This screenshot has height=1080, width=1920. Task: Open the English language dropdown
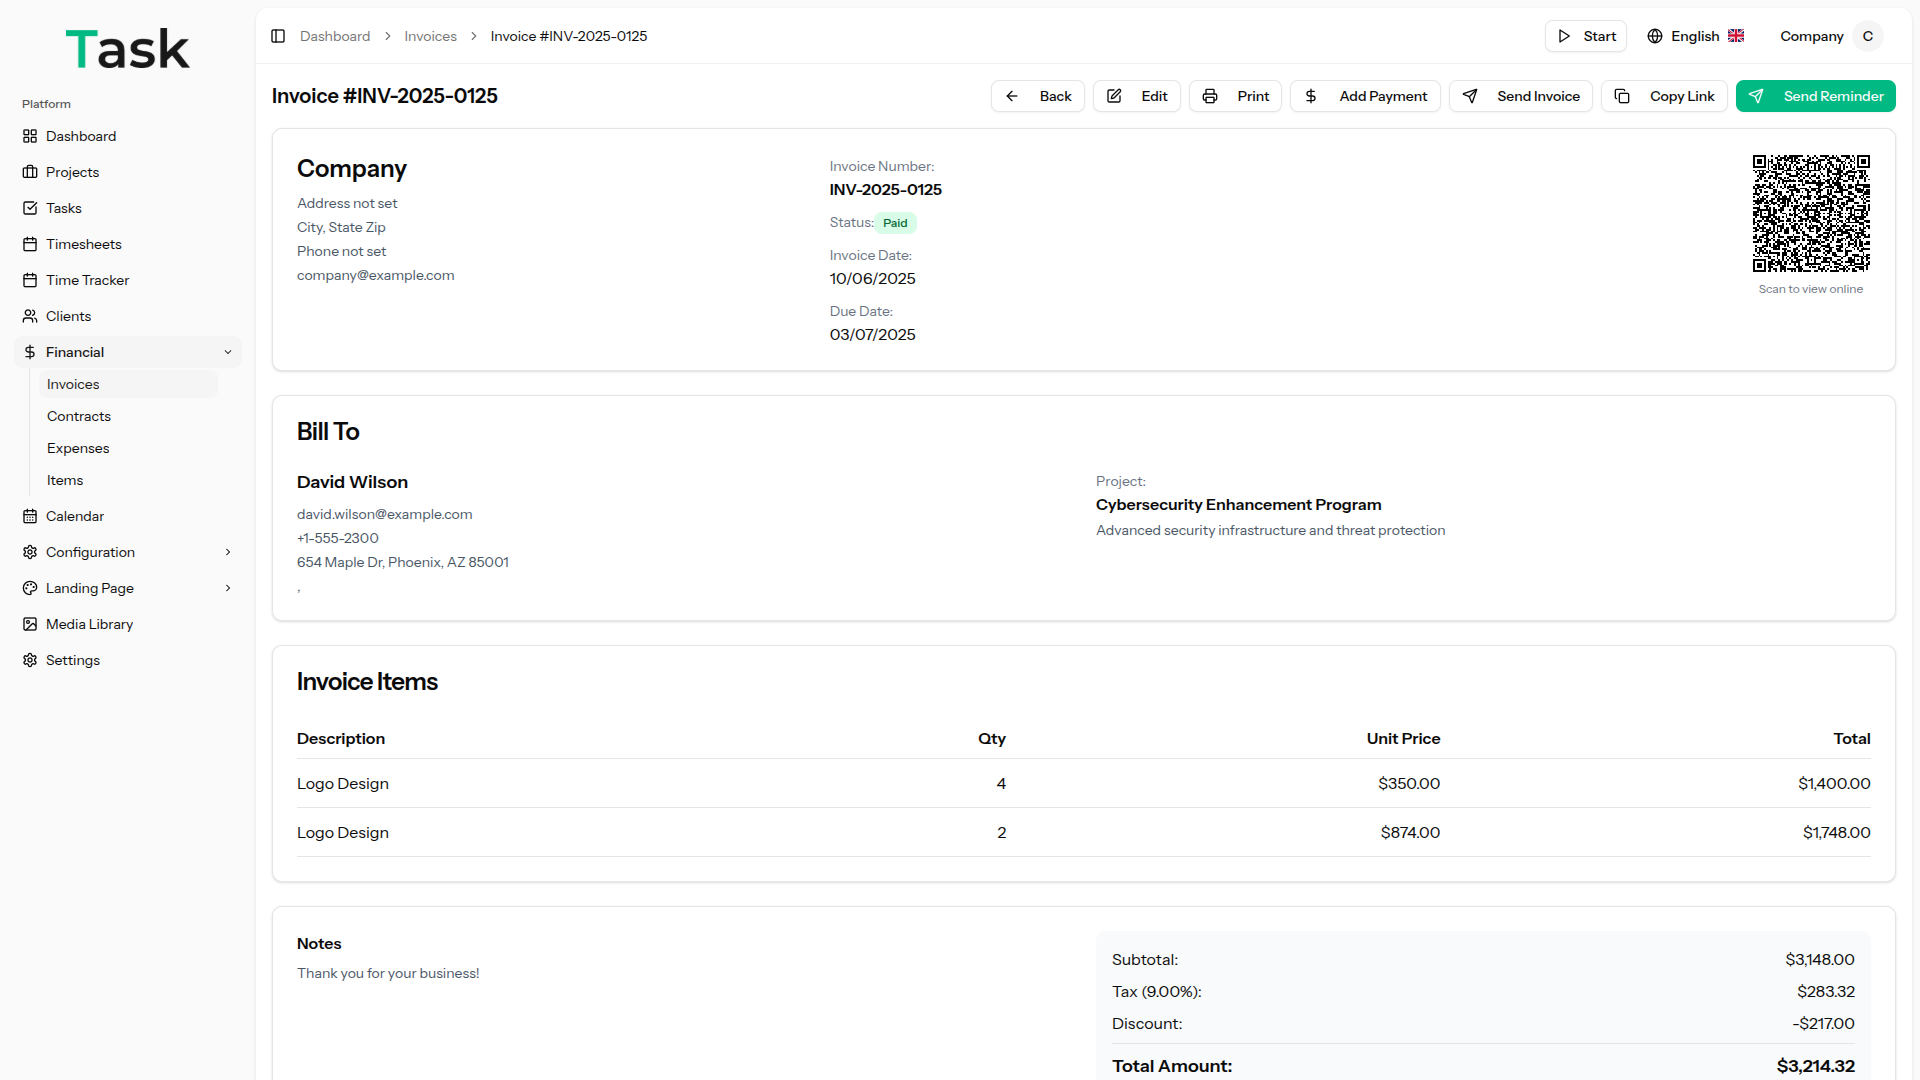click(x=1696, y=36)
